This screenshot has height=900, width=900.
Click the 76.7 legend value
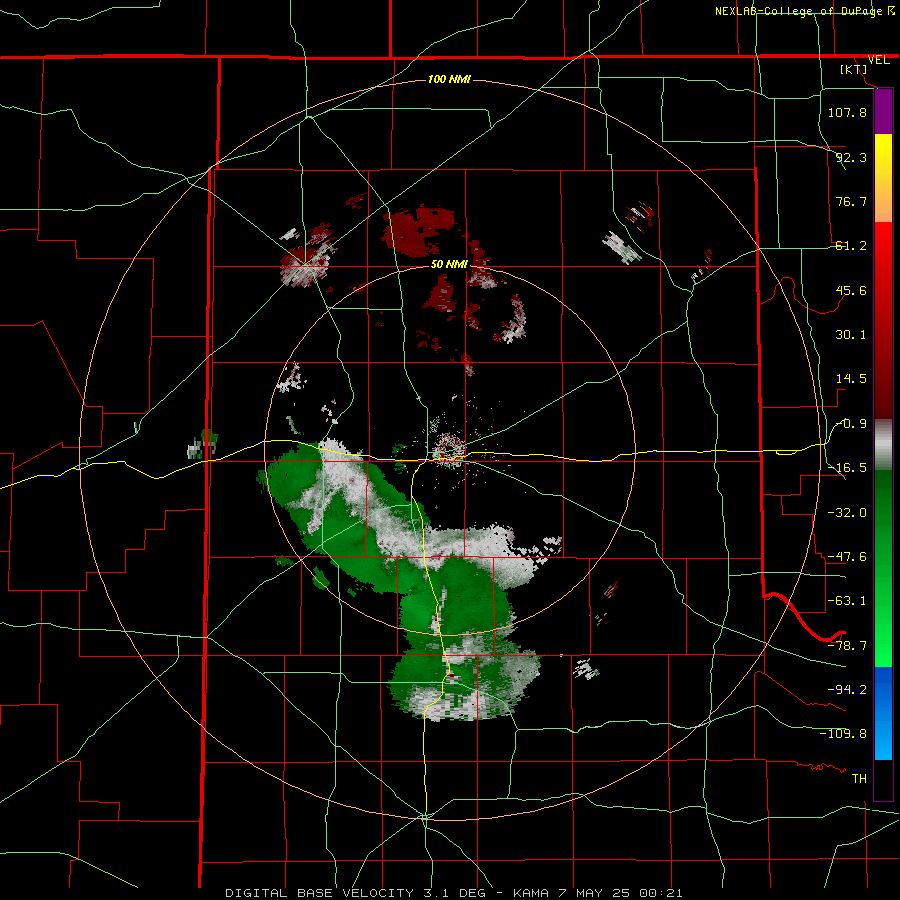pos(851,201)
